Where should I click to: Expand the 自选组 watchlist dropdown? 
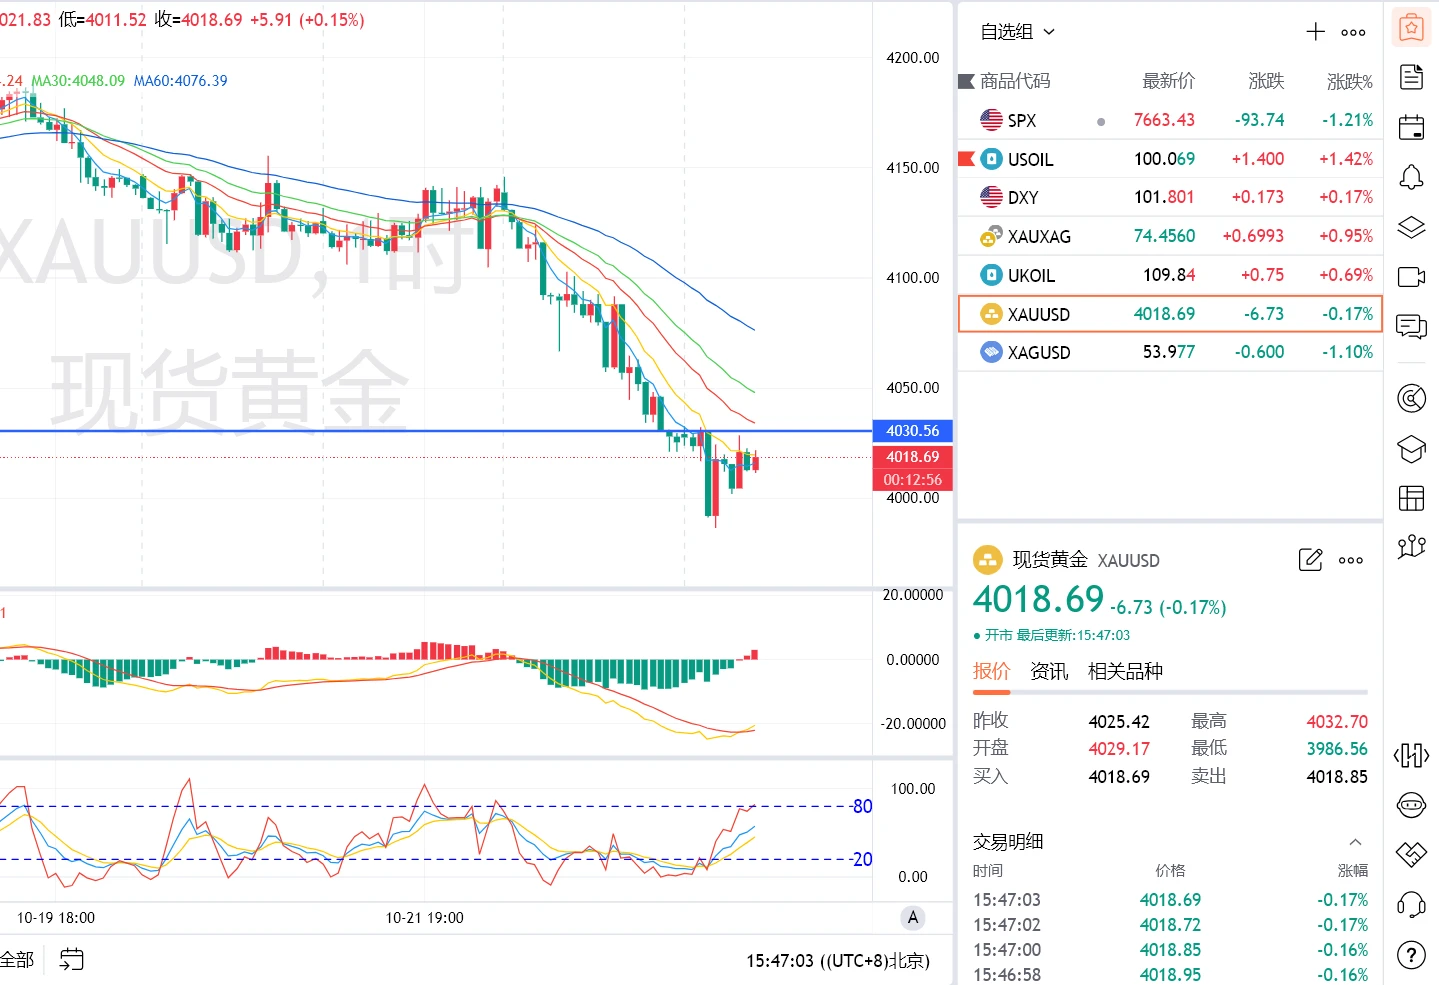1017,32
